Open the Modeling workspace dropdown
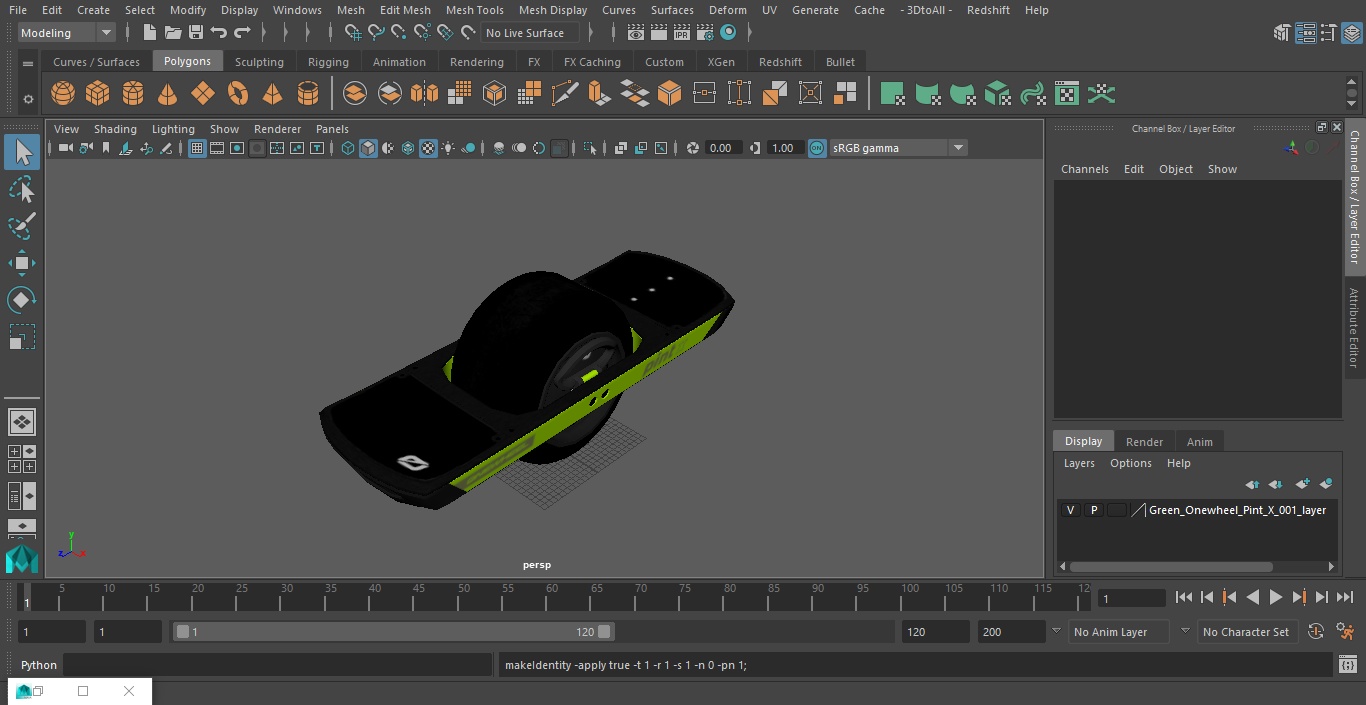The image size is (1366, 705). (x=67, y=33)
